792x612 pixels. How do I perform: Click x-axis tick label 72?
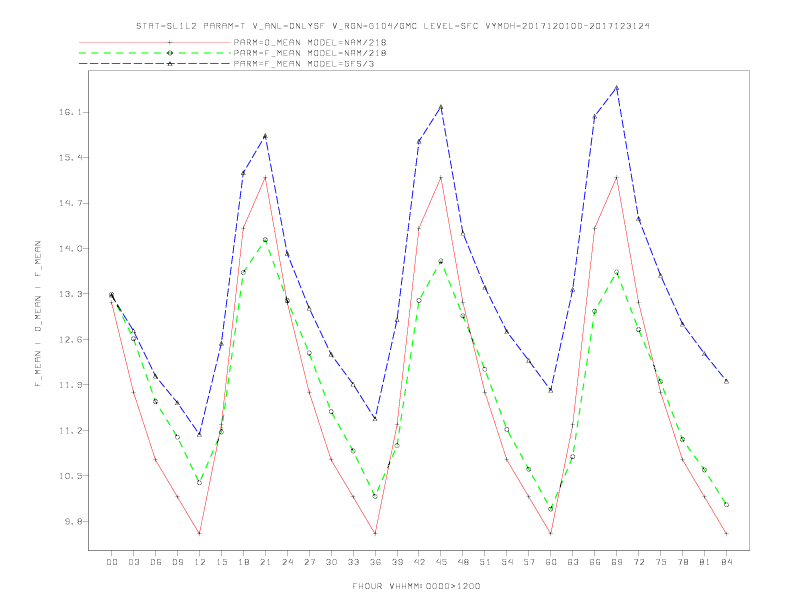(x=638, y=562)
